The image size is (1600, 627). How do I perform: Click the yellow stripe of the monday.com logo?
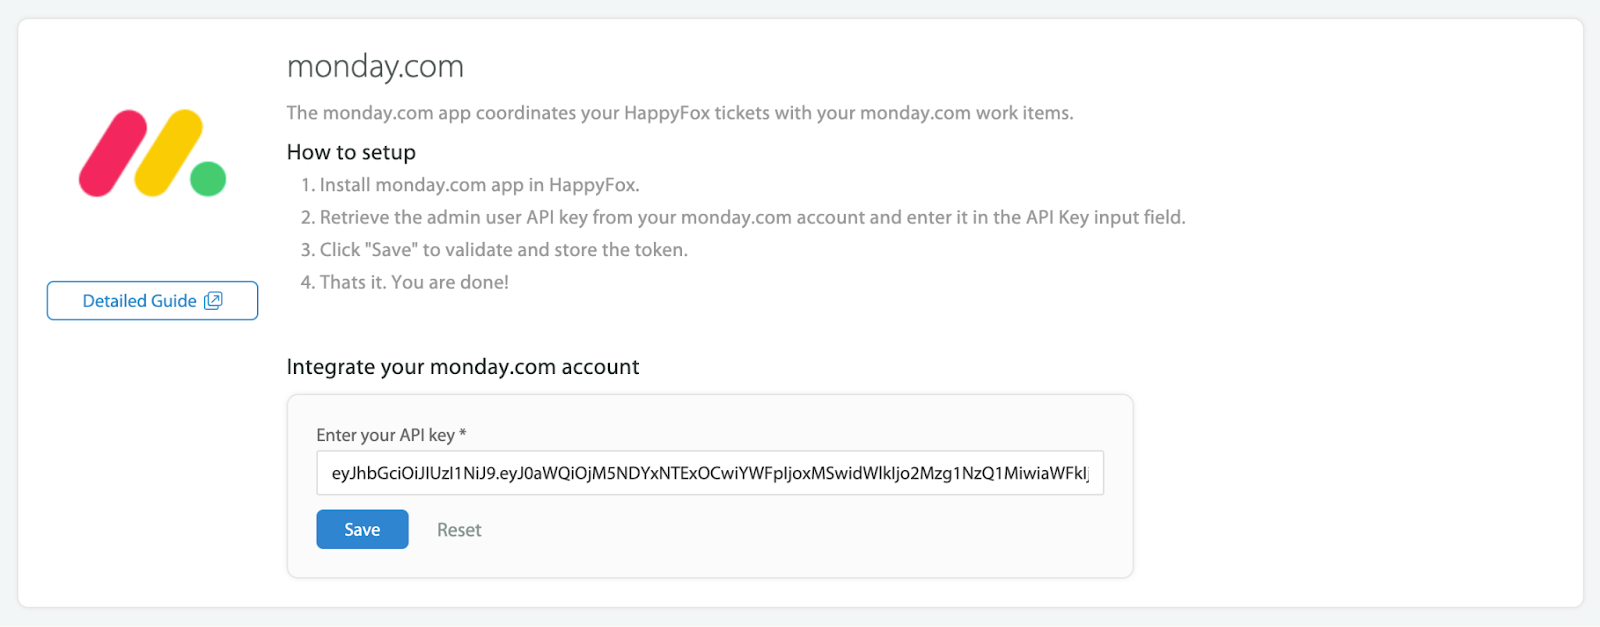[x=169, y=153]
